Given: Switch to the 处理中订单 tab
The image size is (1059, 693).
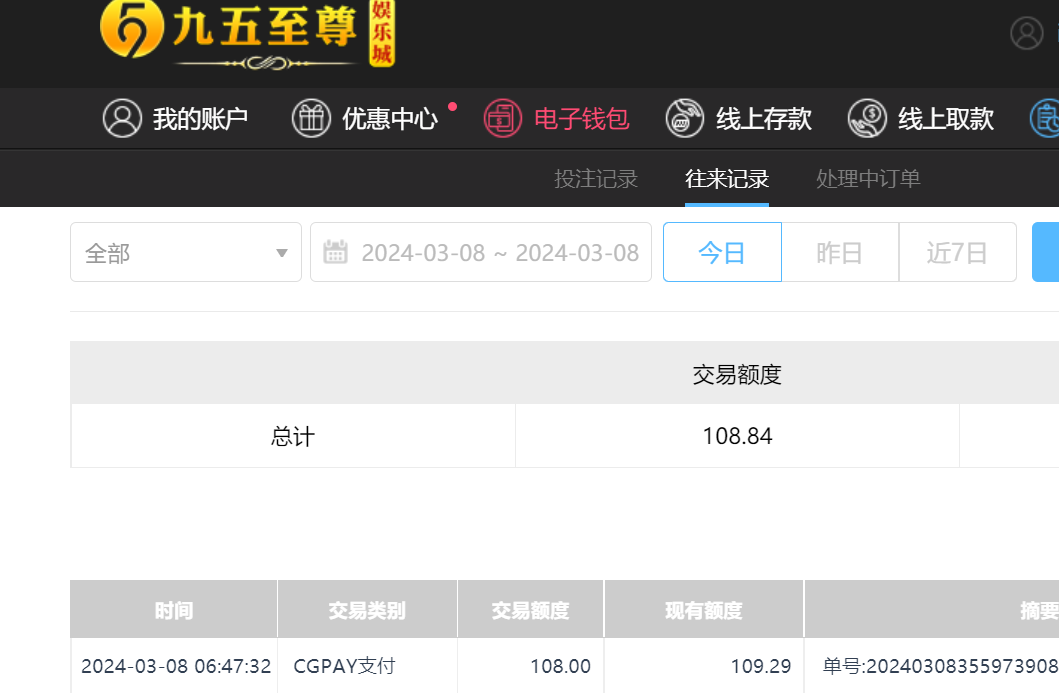Looking at the screenshot, I should click(868, 179).
